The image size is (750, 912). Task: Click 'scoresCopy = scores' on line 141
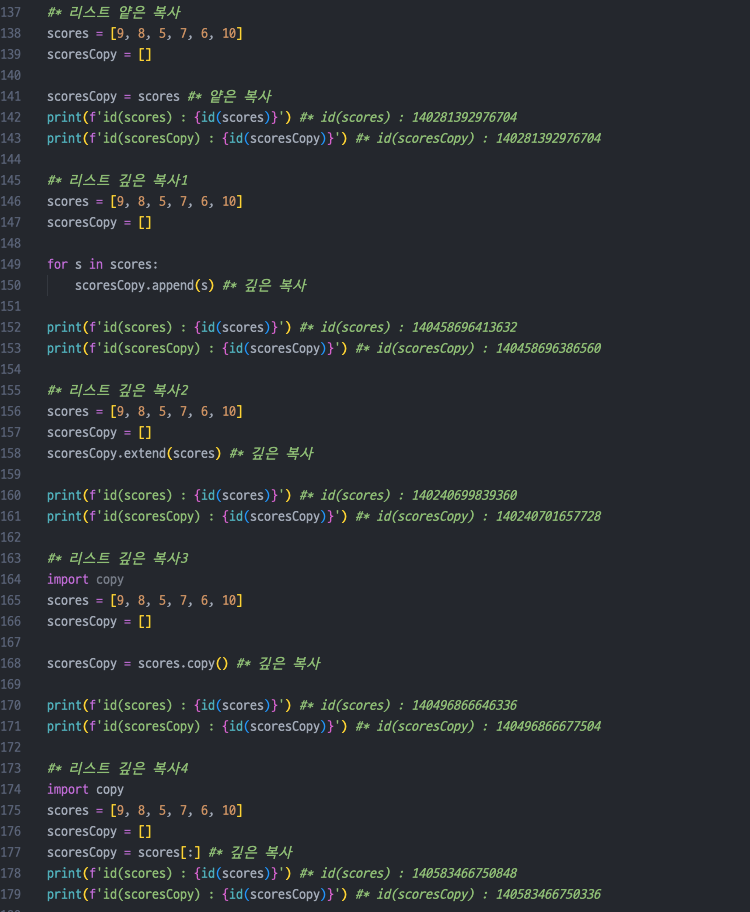pos(113,97)
